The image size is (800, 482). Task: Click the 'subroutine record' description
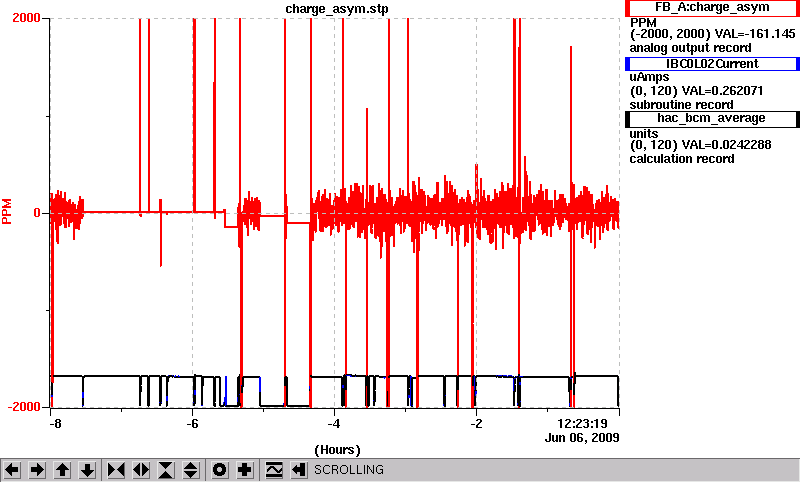[x=681, y=105]
